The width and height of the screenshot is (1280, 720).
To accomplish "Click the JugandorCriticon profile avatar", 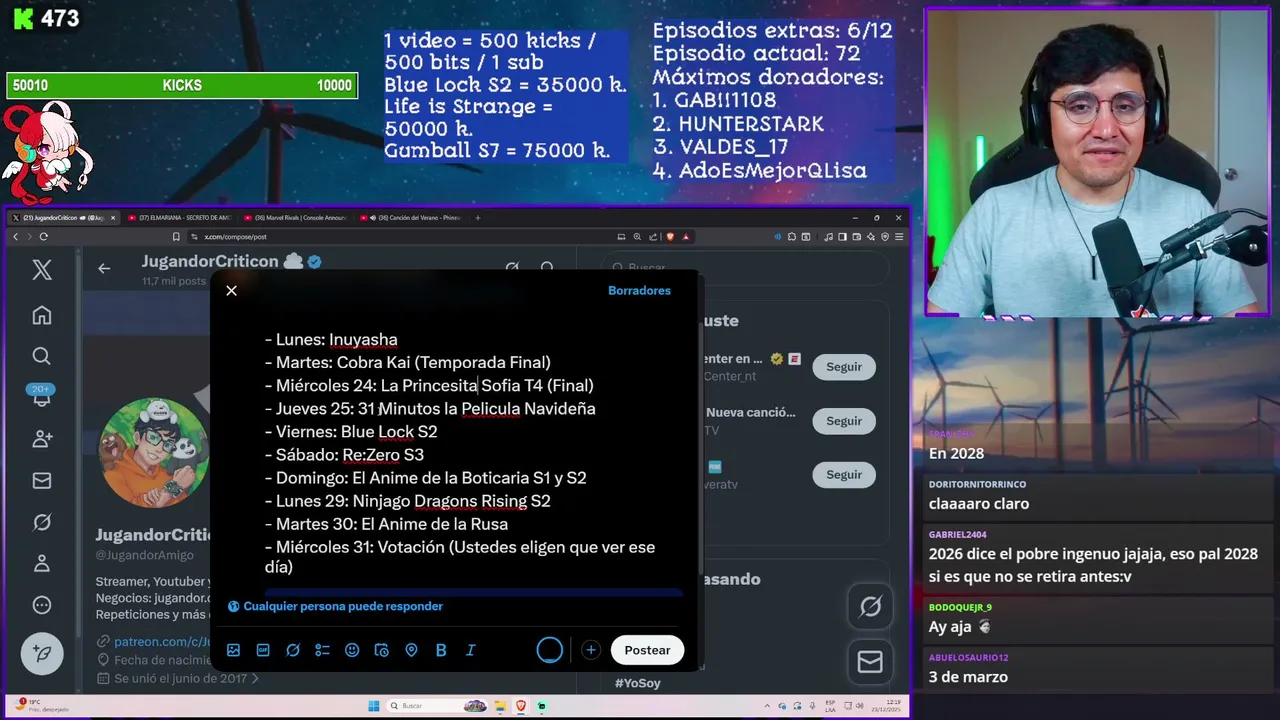I will click(154, 453).
